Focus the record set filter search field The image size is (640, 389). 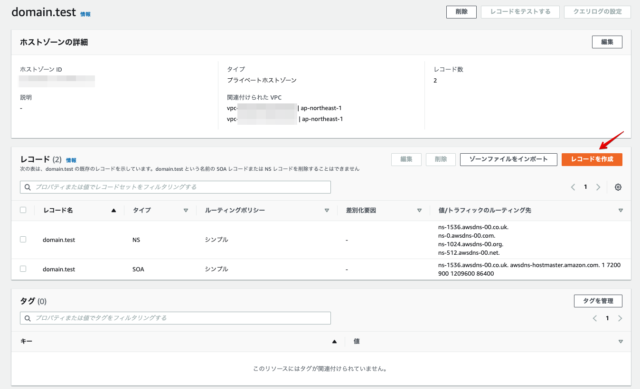[x=175, y=187]
